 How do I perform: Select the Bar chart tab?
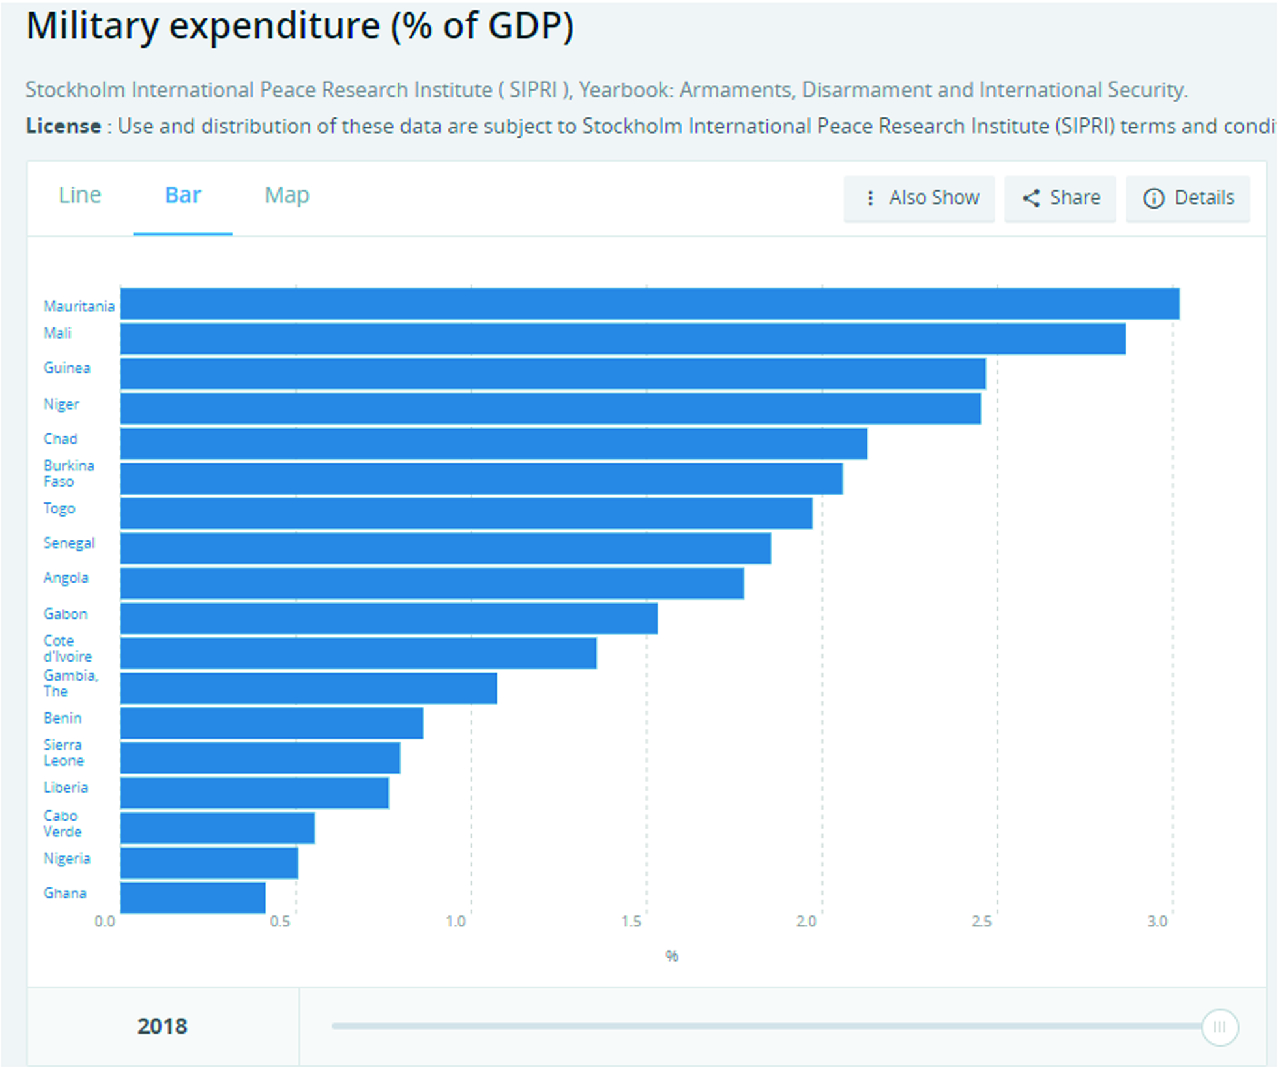(183, 195)
